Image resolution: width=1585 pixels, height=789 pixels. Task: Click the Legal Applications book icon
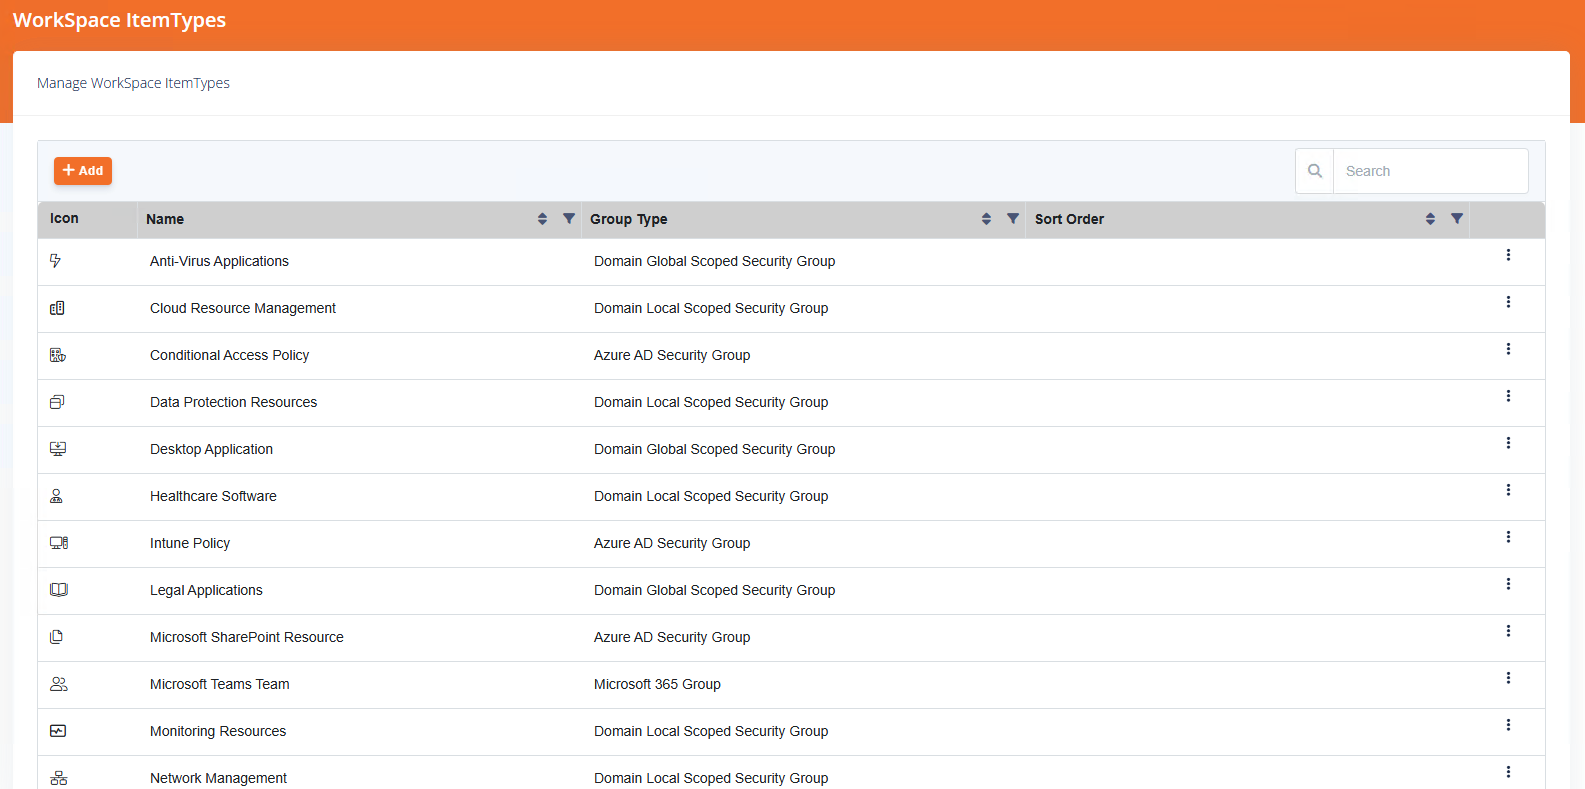pyautogui.click(x=58, y=590)
